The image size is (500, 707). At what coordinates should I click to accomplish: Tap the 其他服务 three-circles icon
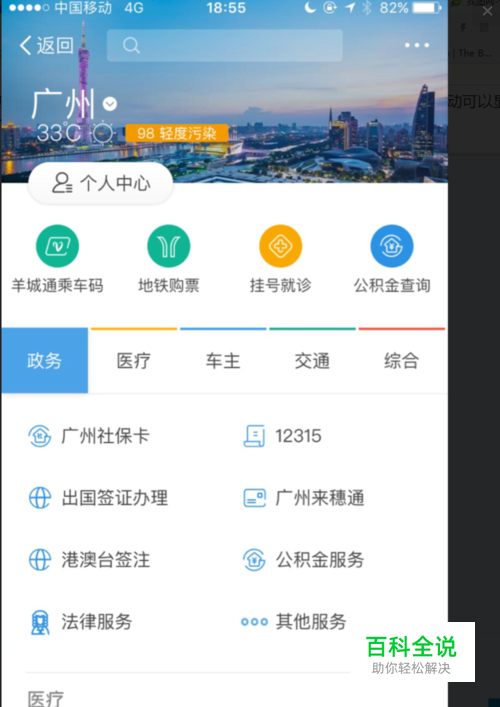point(254,622)
